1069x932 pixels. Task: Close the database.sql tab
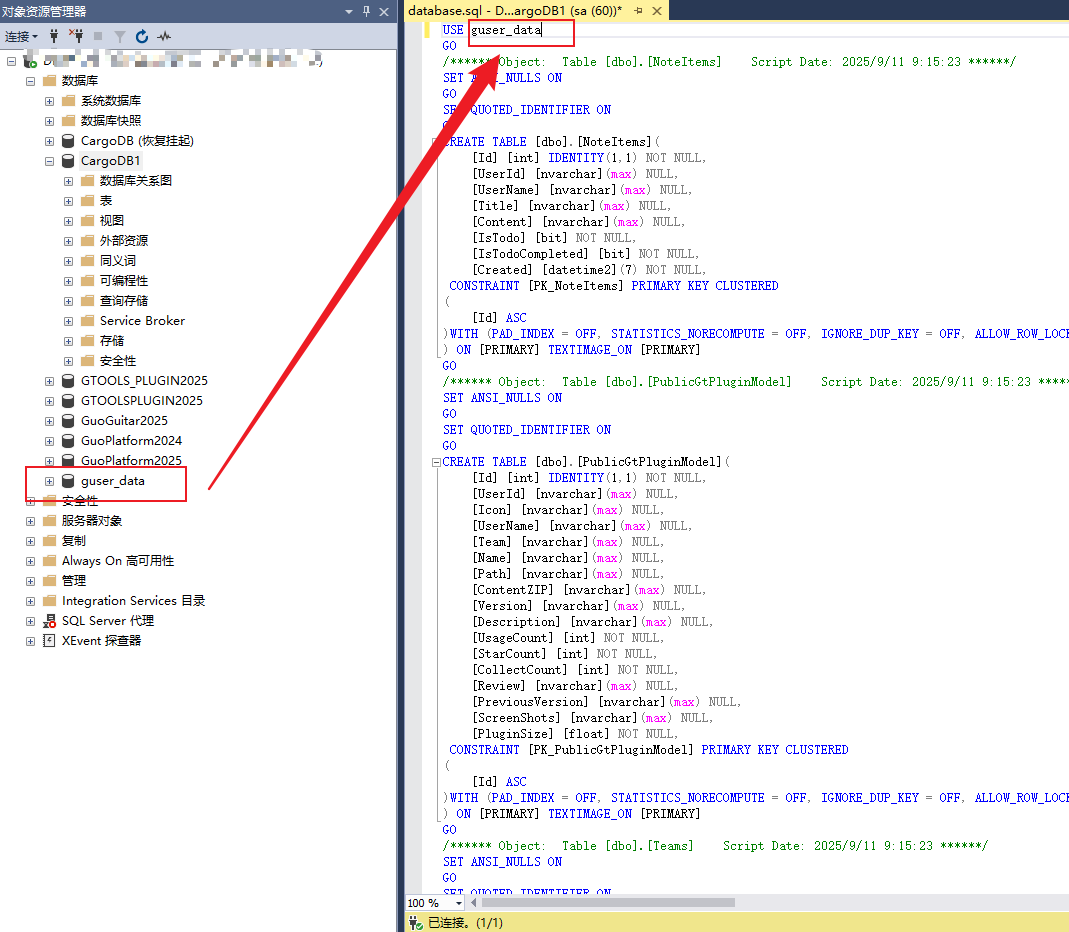(657, 11)
